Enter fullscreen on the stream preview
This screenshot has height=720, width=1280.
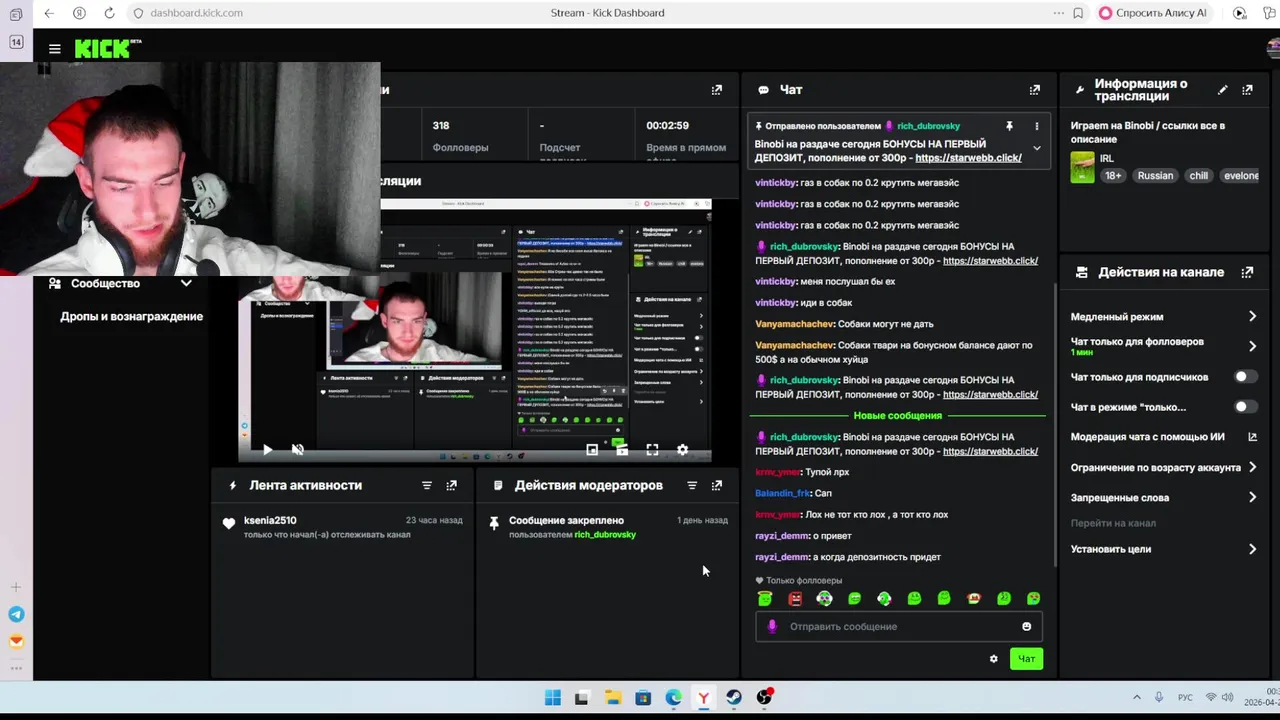tap(652, 450)
